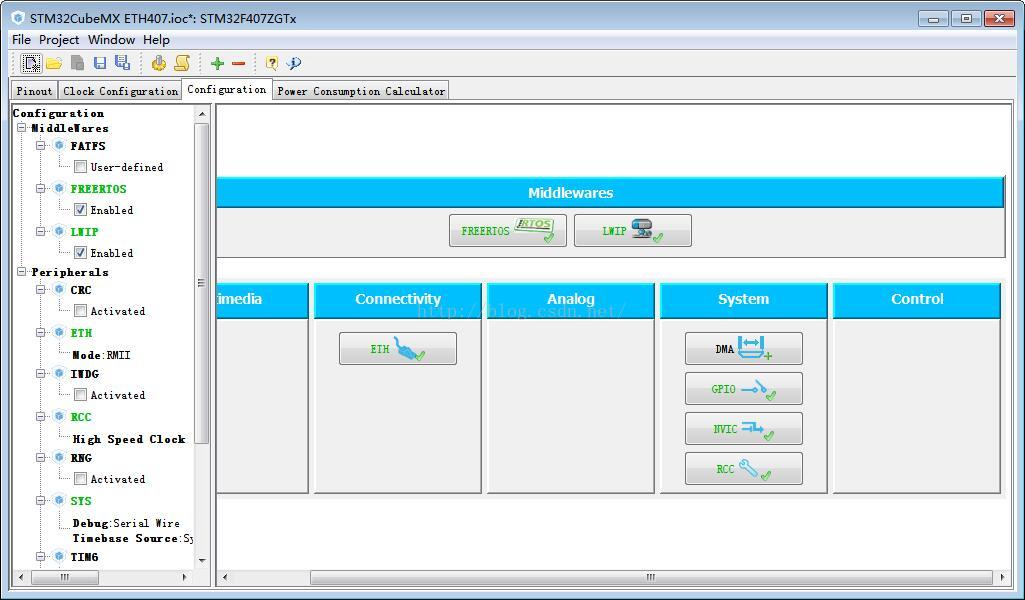
Task: Click the Help question mark button
Action: pos(272,62)
